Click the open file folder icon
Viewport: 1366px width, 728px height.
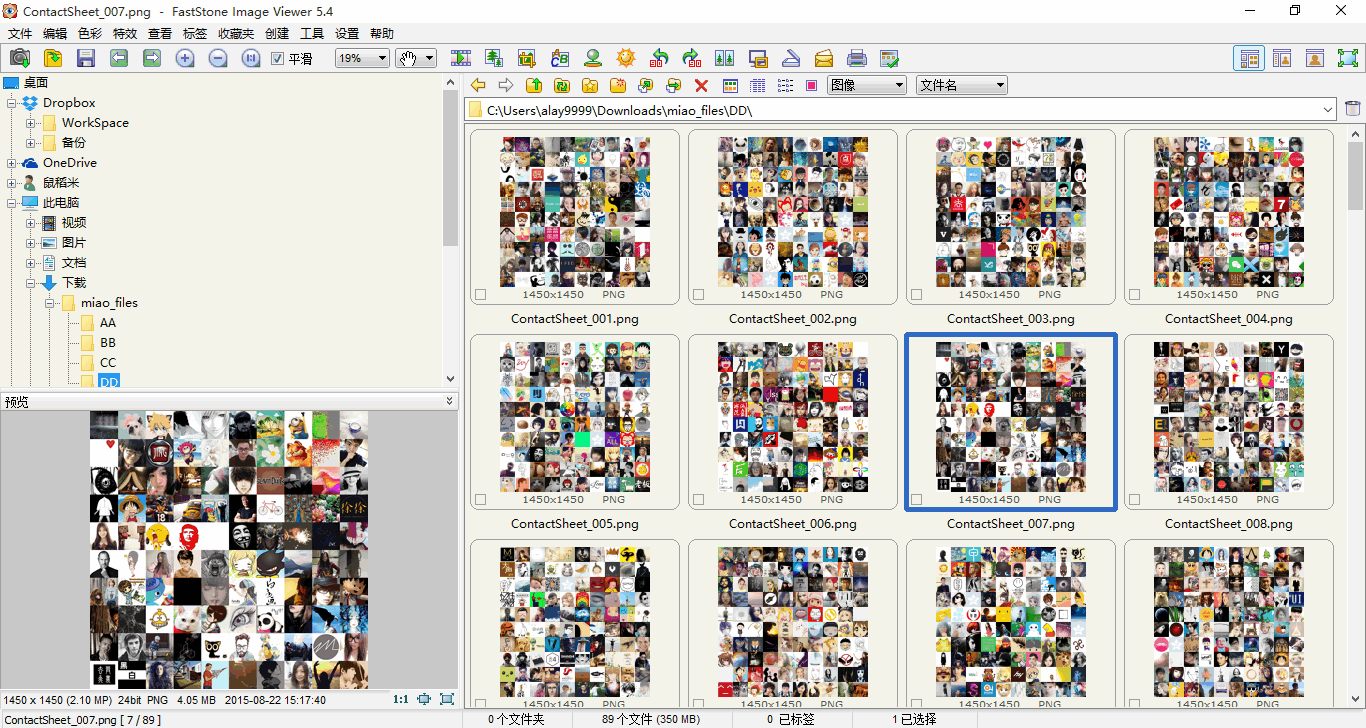point(53,58)
